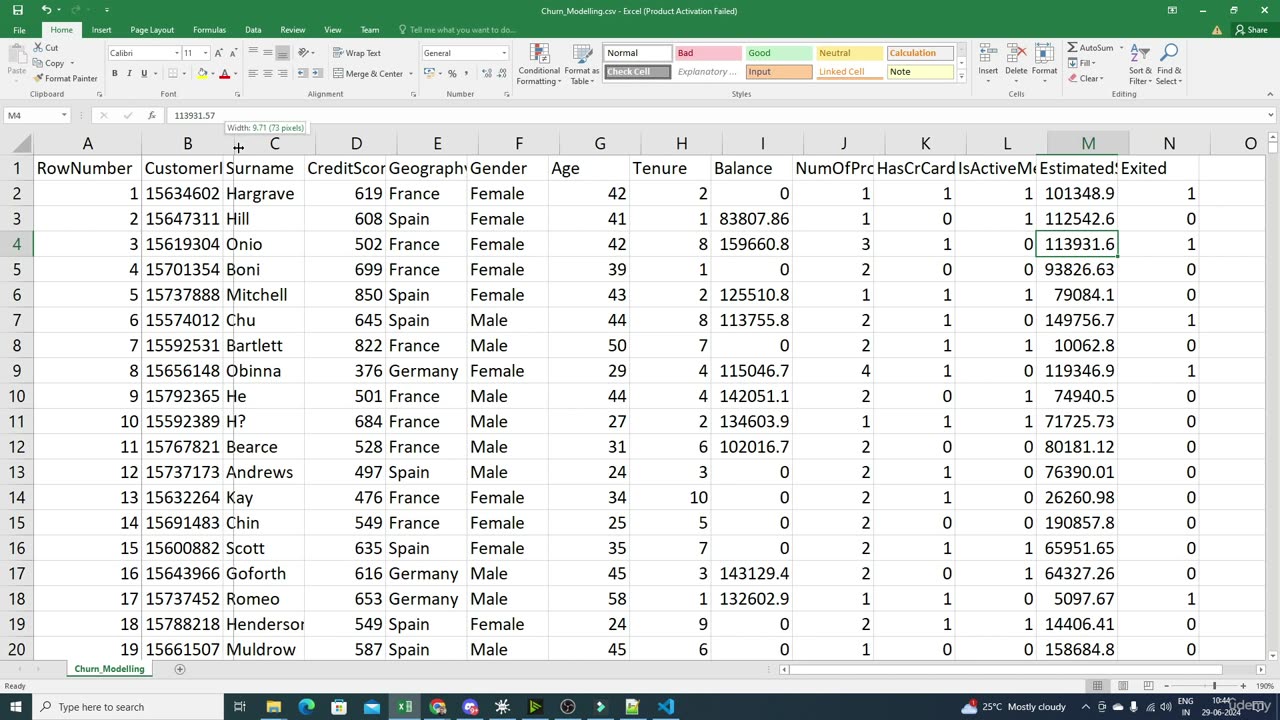Viewport: 1280px width, 720px height.
Task: Open the Clear eraser menu
Action: [x=1086, y=78]
